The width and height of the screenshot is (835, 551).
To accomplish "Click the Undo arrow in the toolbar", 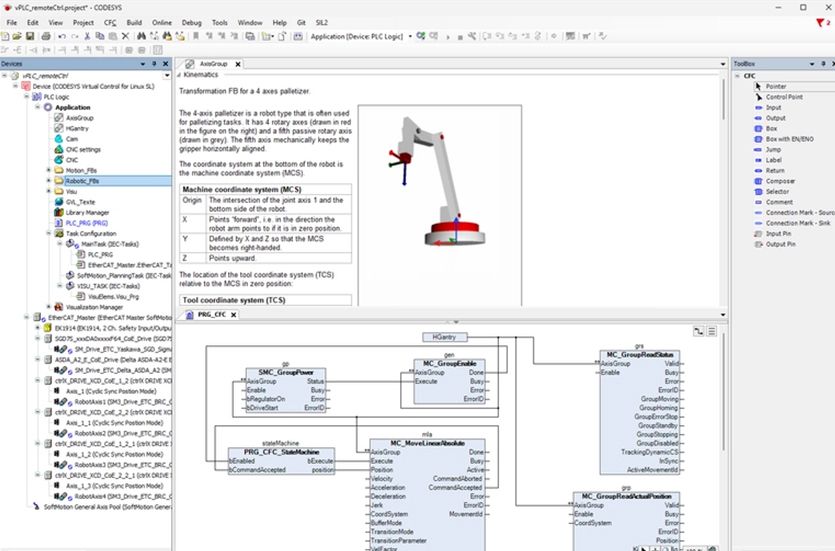I will coord(62,36).
